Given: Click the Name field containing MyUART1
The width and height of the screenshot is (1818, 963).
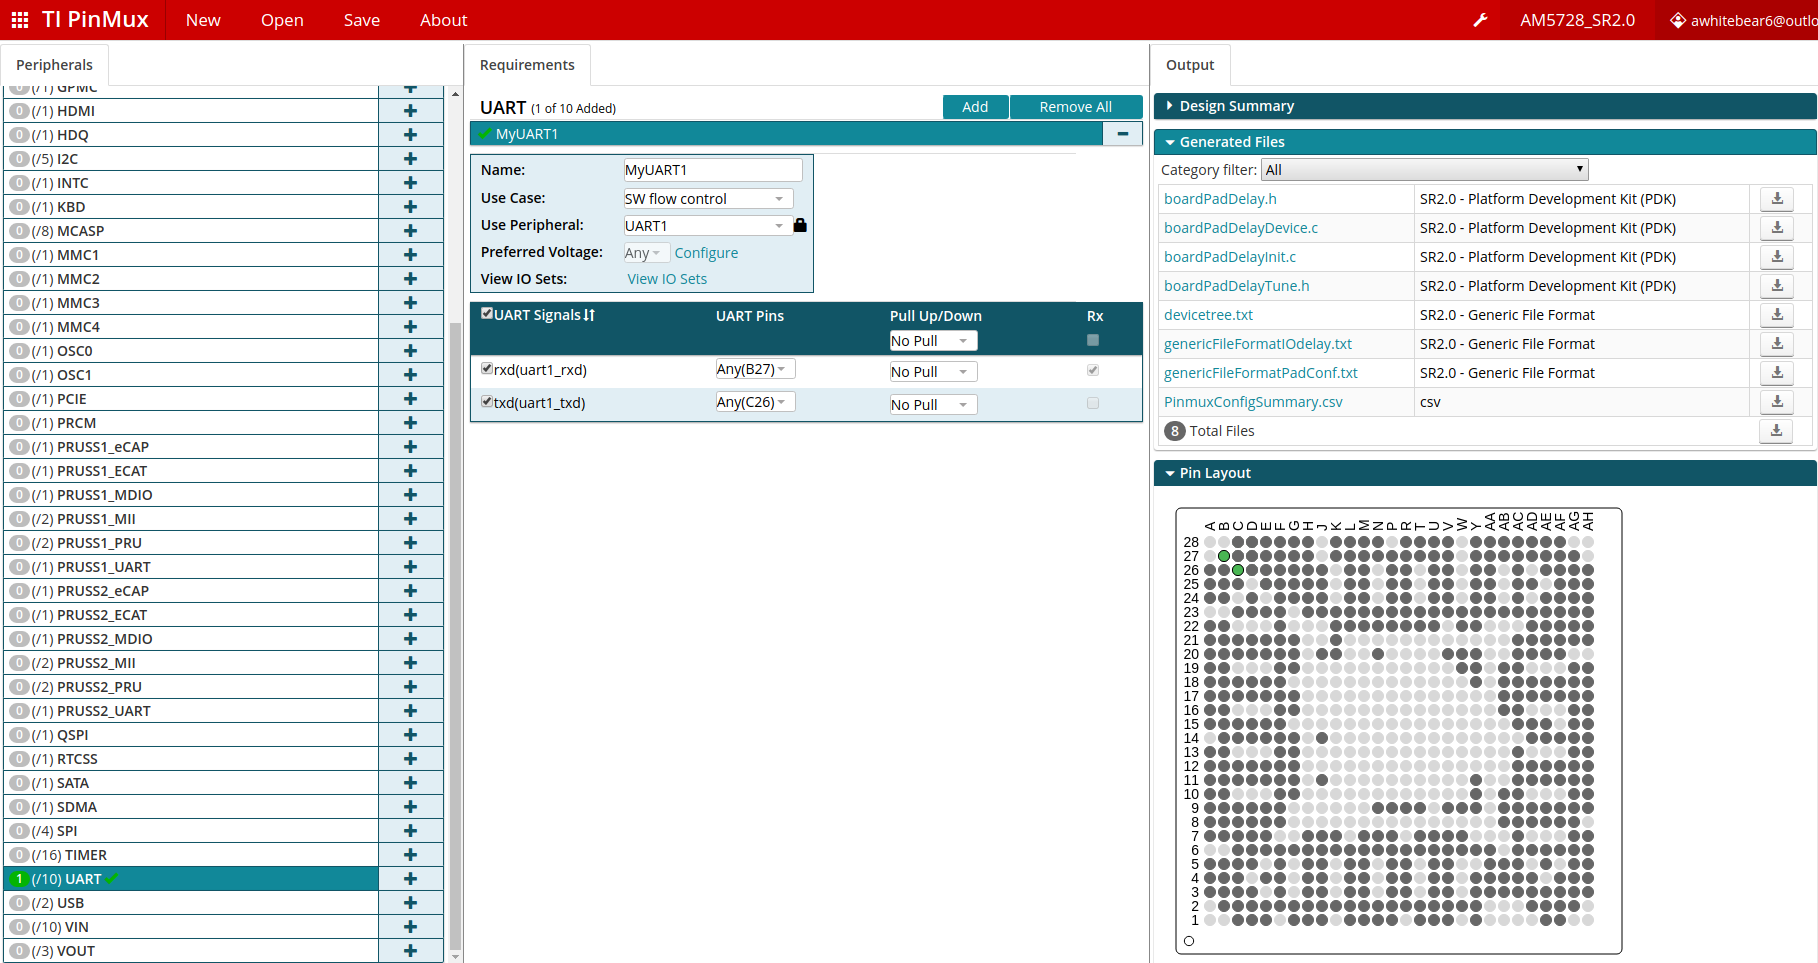Looking at the screenshot, I should pyautogui.click(x=712, y=170).
